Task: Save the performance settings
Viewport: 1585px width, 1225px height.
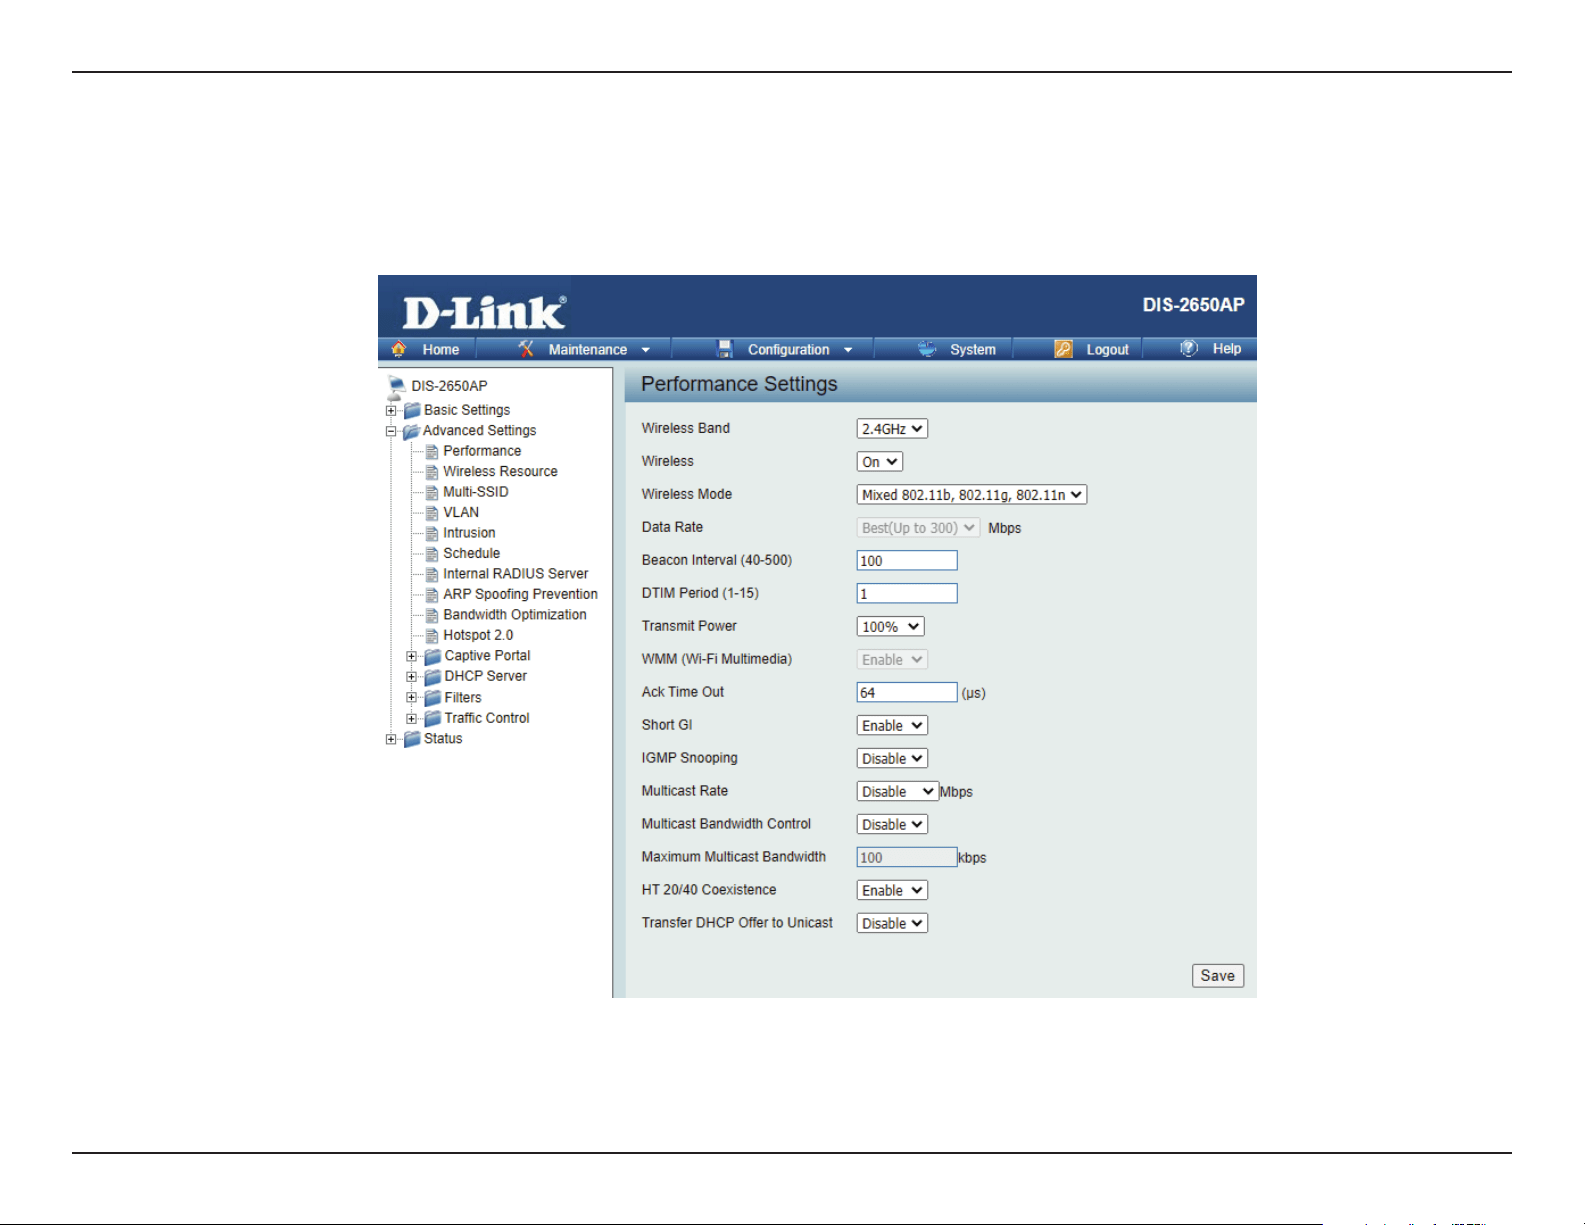Action: pyautogui.click(x=1218, y=976)
